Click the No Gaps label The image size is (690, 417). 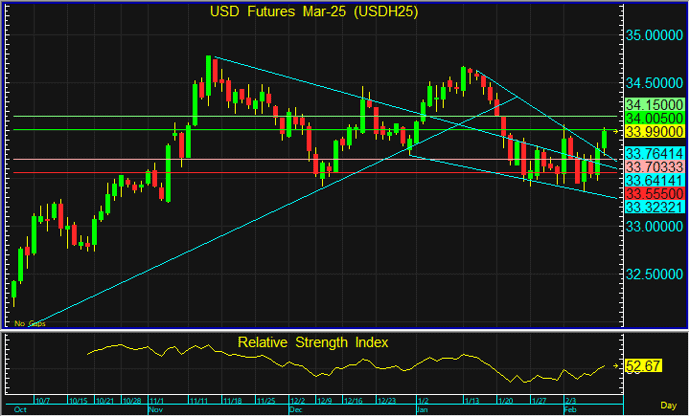coord(29,323)
